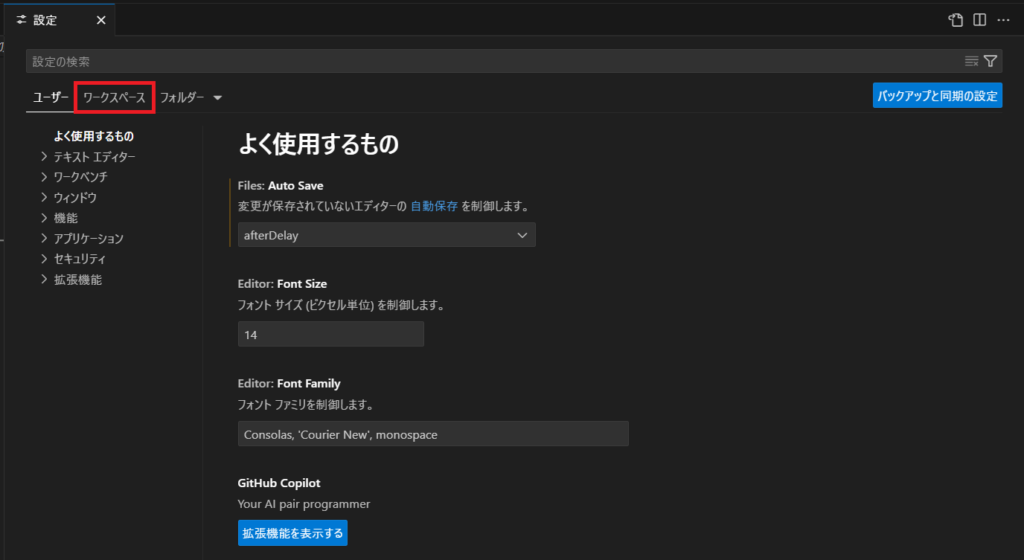
Task: Expand the テキスト エディター category
Action: 44,156
